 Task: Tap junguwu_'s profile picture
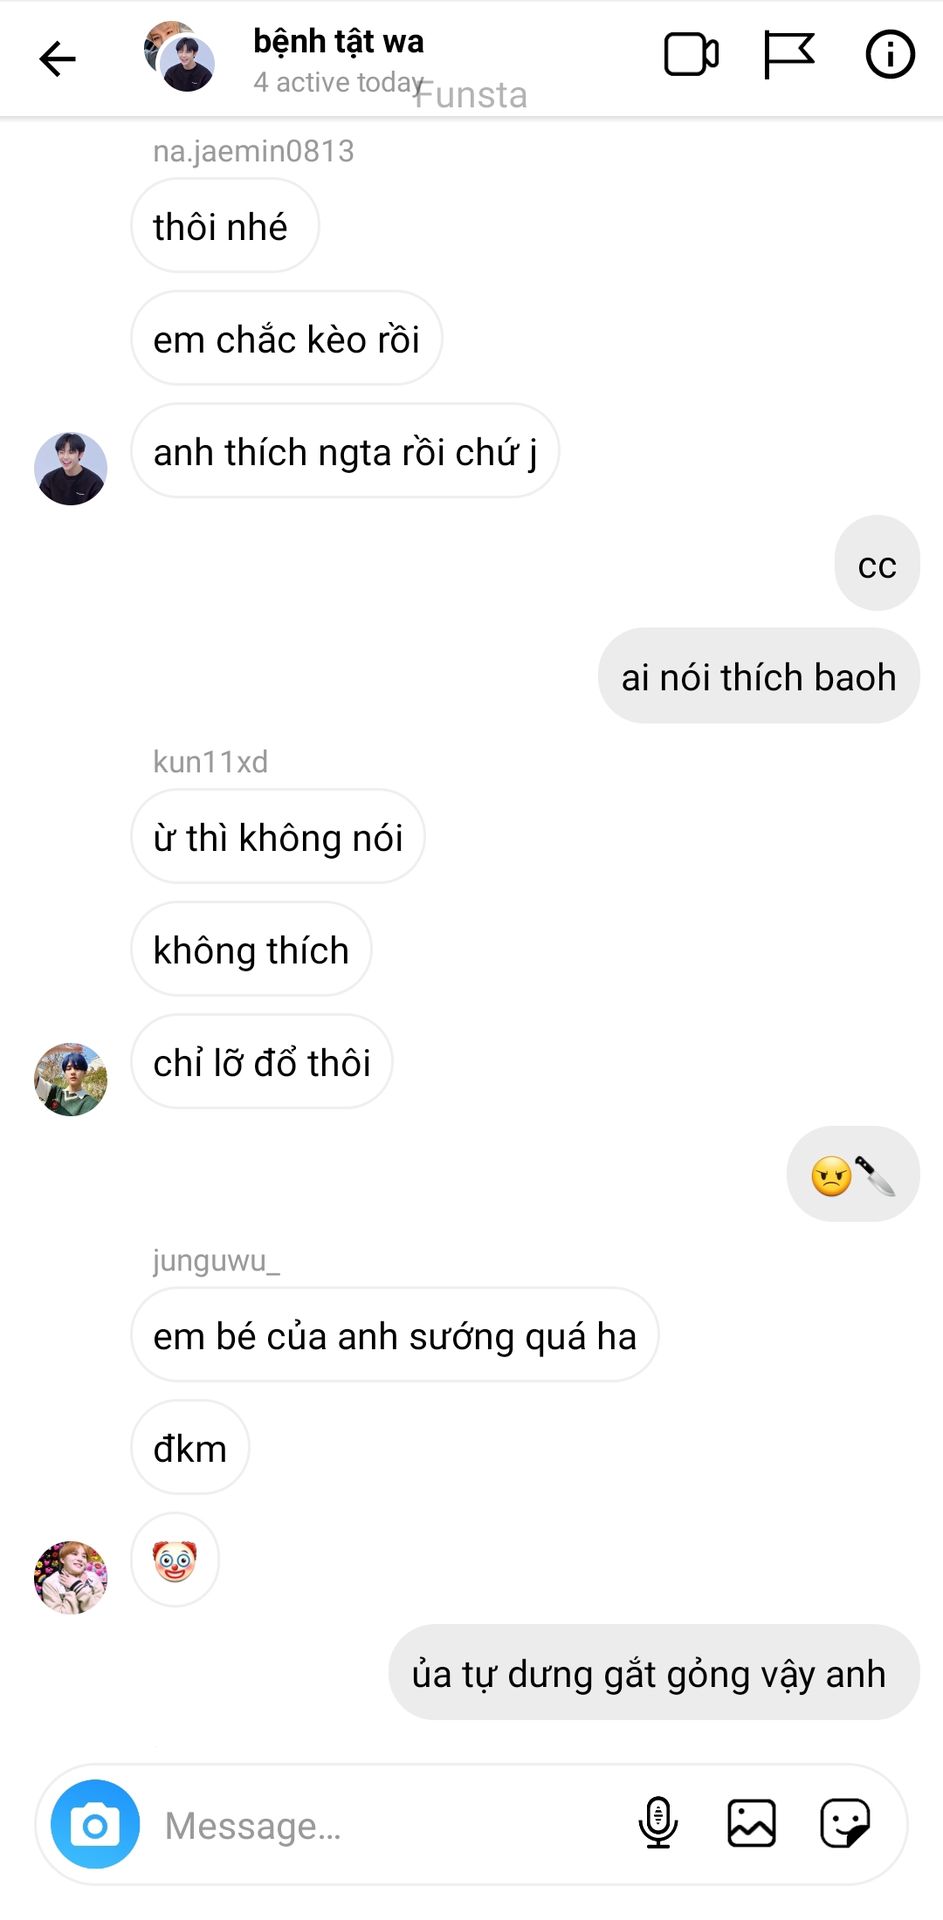pos(70,1577)
